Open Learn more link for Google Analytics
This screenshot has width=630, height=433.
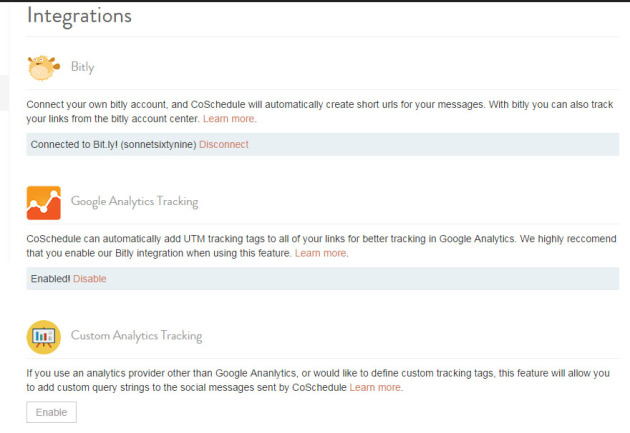tap(321, 253)
